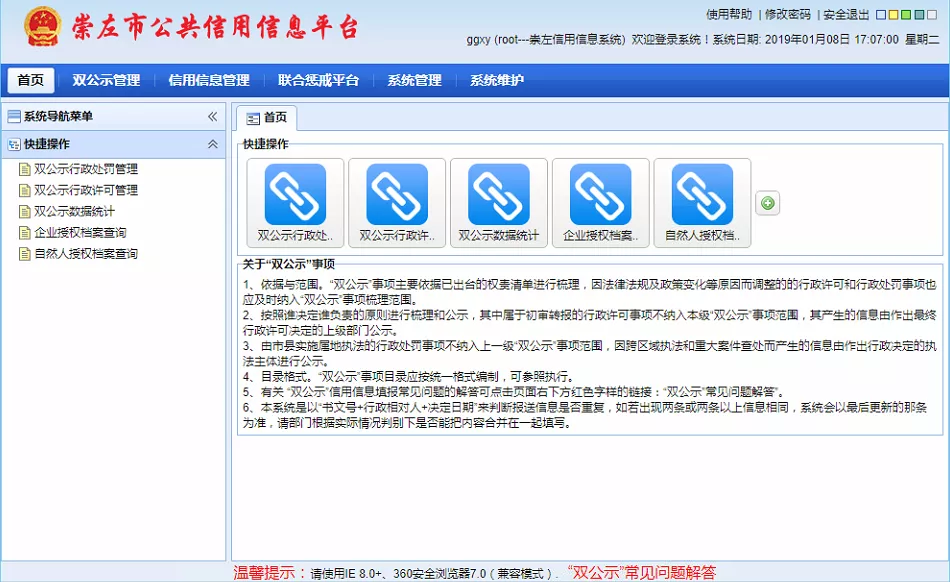Click the 快捷操作 section icon in sidebar
This screenshot has width=950, height=582.
coord(13,144)
